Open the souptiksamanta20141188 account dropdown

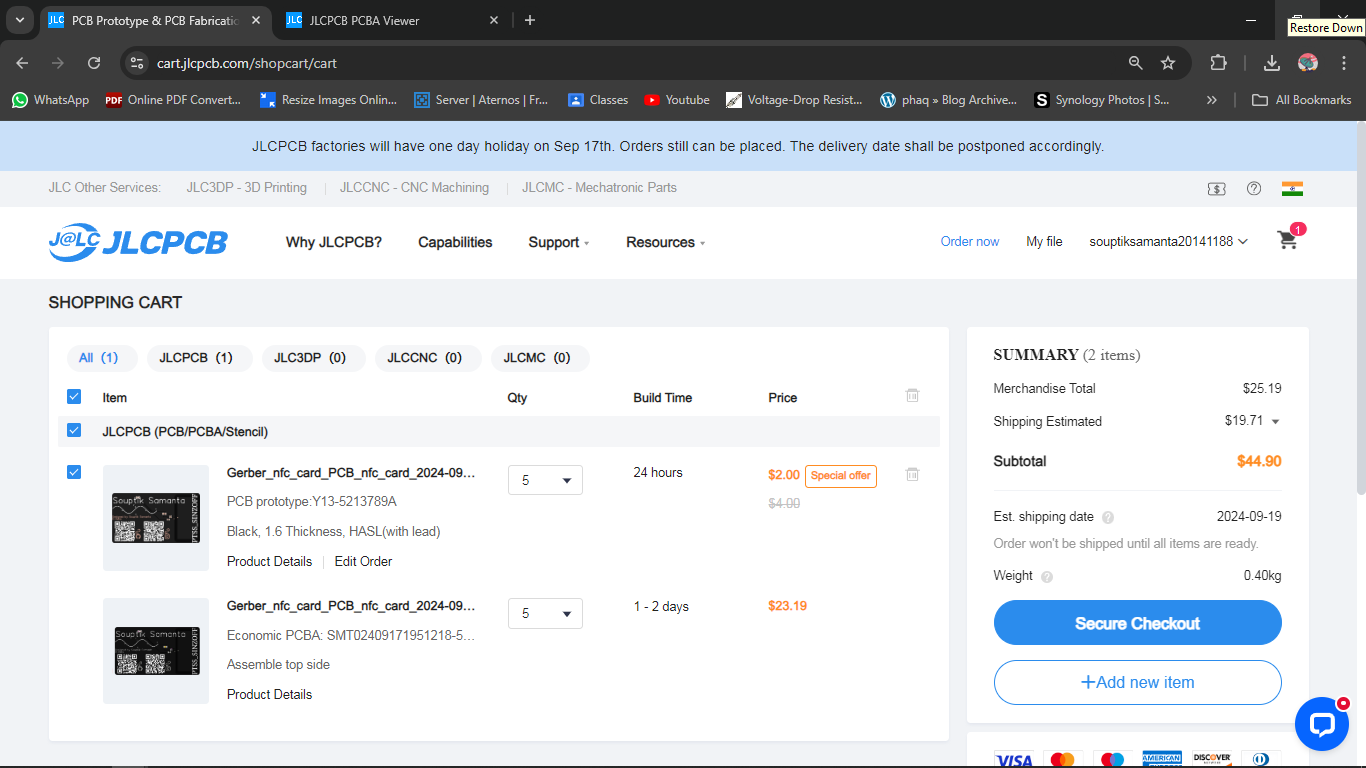pos(1168,241)
